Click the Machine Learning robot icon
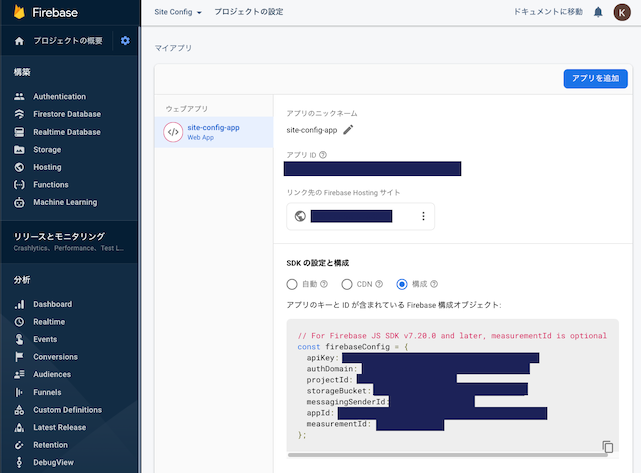The width and height of the screenshot is (641, 473). [19, 202]
